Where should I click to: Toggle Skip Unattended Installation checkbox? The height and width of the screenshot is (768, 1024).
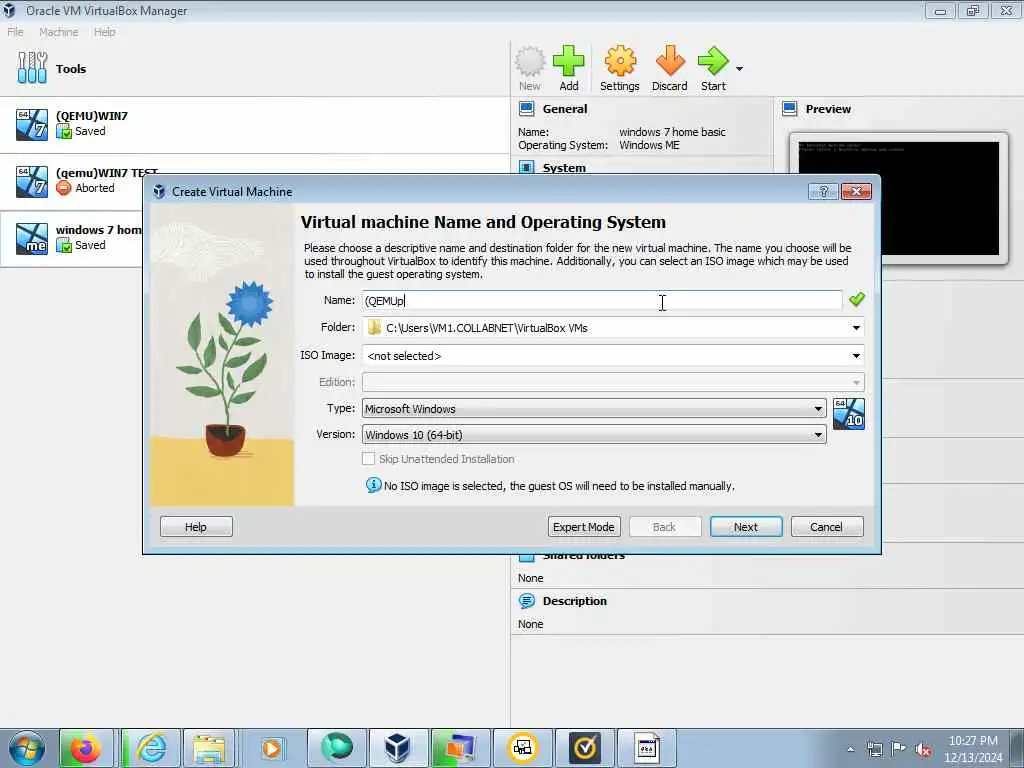(368, 459)
